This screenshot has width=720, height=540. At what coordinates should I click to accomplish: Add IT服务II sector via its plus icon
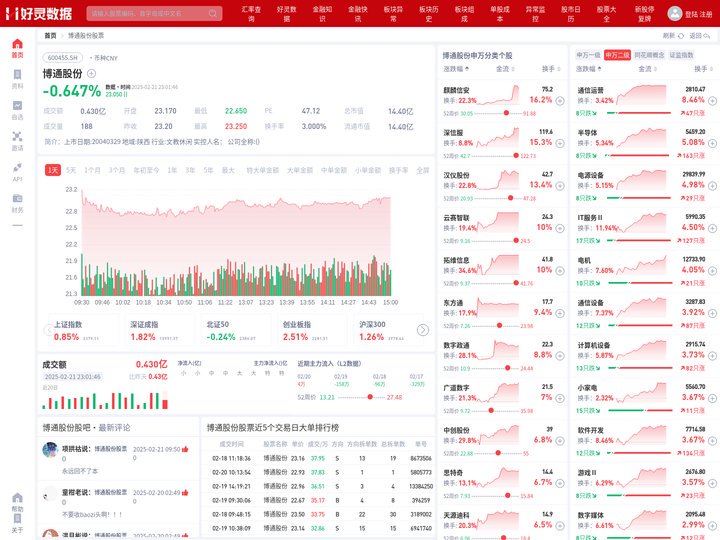click(x=712, y=228)
